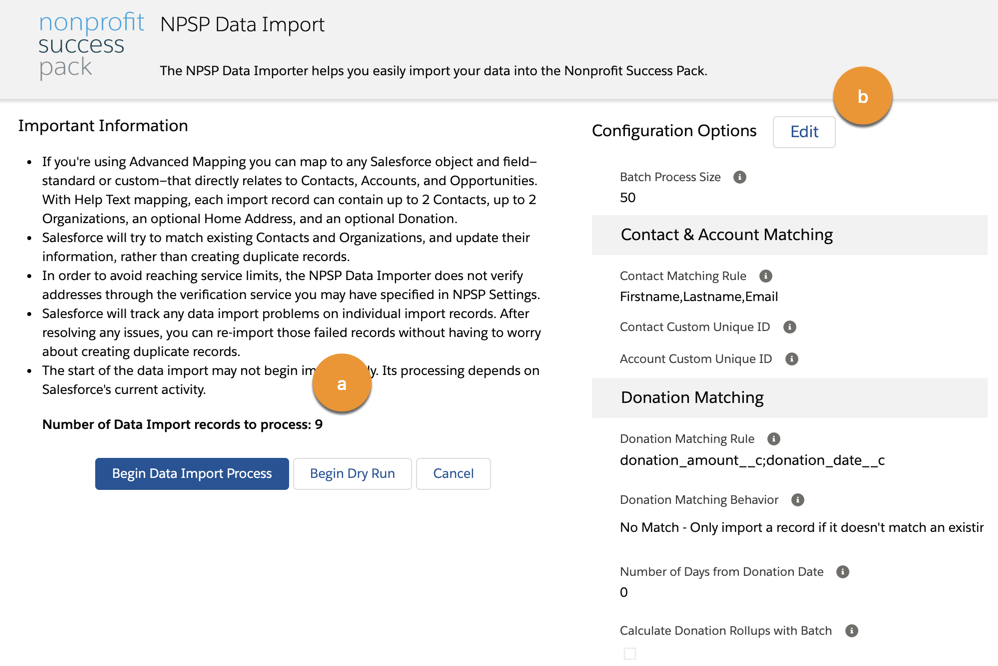Click the Nonprofit Success Pack logo
The width and height of the screenshot is (998, 666).
click(90, 47)
